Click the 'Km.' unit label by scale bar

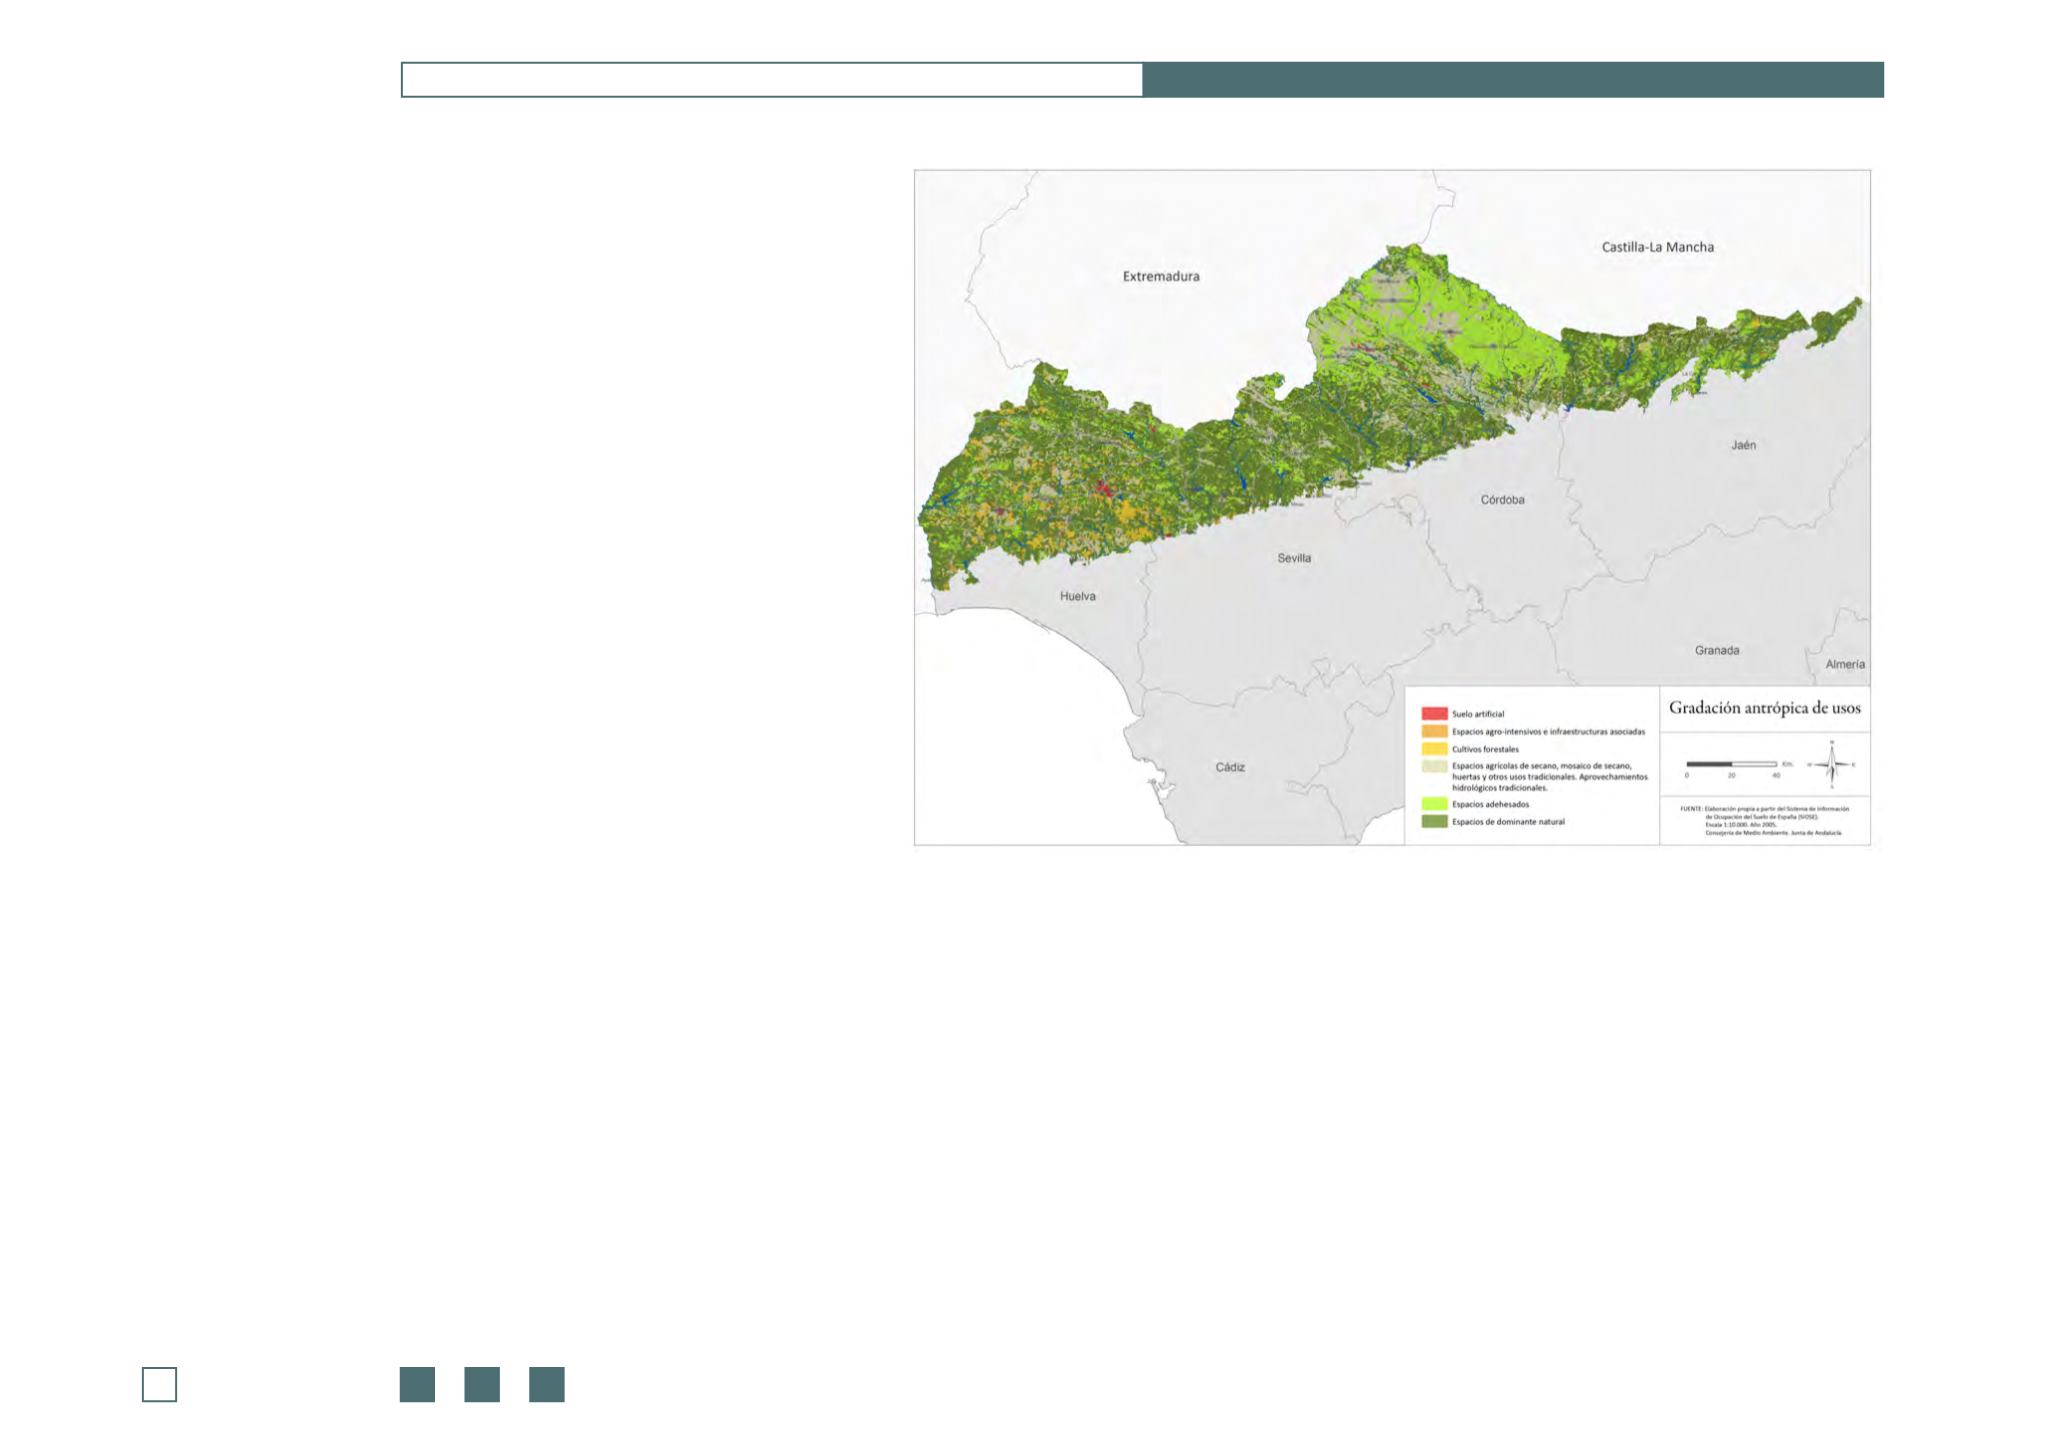(1787, 764)
